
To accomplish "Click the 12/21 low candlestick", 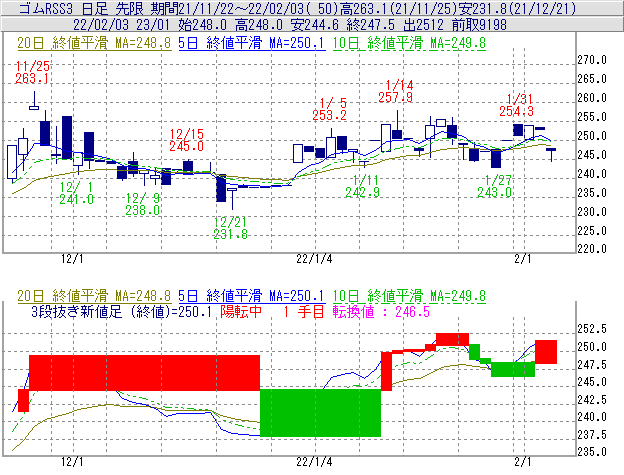I will coord(232,198).
